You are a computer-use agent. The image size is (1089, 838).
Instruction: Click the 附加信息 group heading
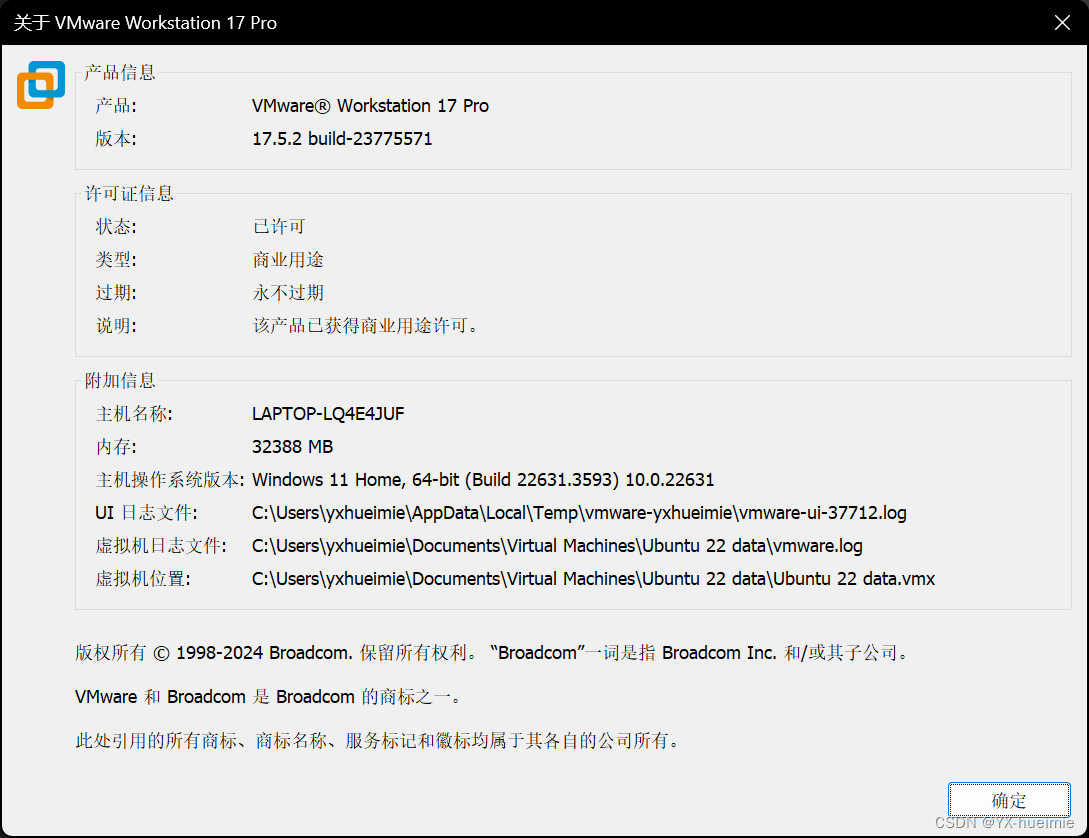tap(119, 380)
